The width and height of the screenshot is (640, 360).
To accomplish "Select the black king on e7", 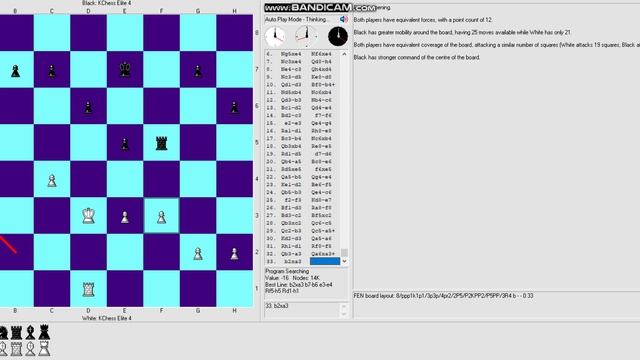I will (125, 70).
